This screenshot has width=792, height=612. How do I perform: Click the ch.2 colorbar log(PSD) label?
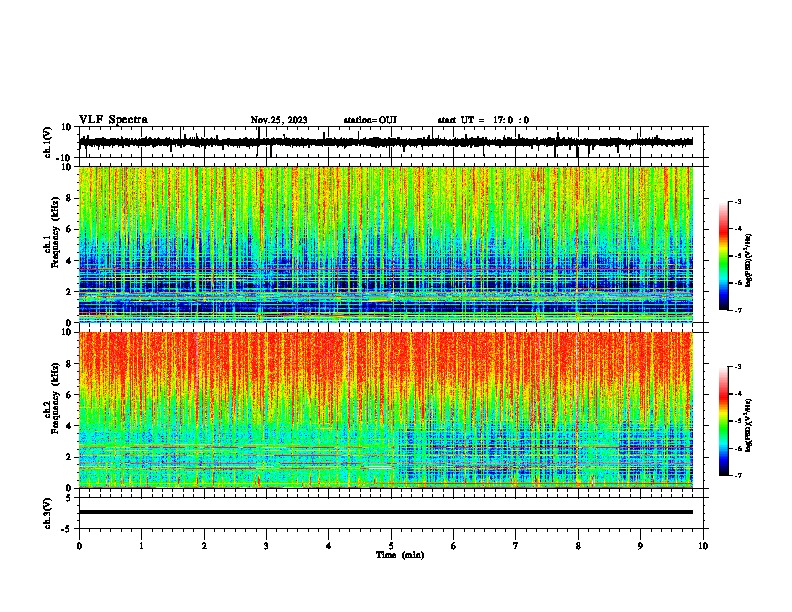[x=749, y=425]
